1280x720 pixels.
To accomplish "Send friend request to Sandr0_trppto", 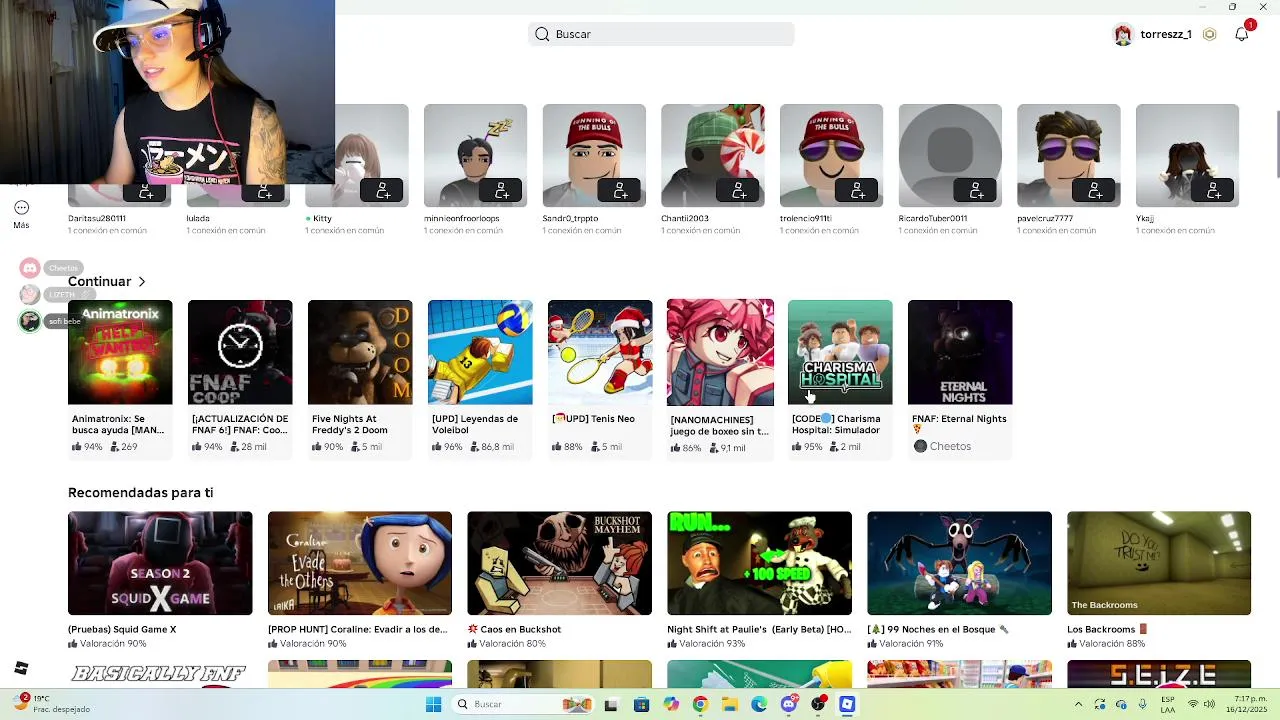I will pos(620,191).
